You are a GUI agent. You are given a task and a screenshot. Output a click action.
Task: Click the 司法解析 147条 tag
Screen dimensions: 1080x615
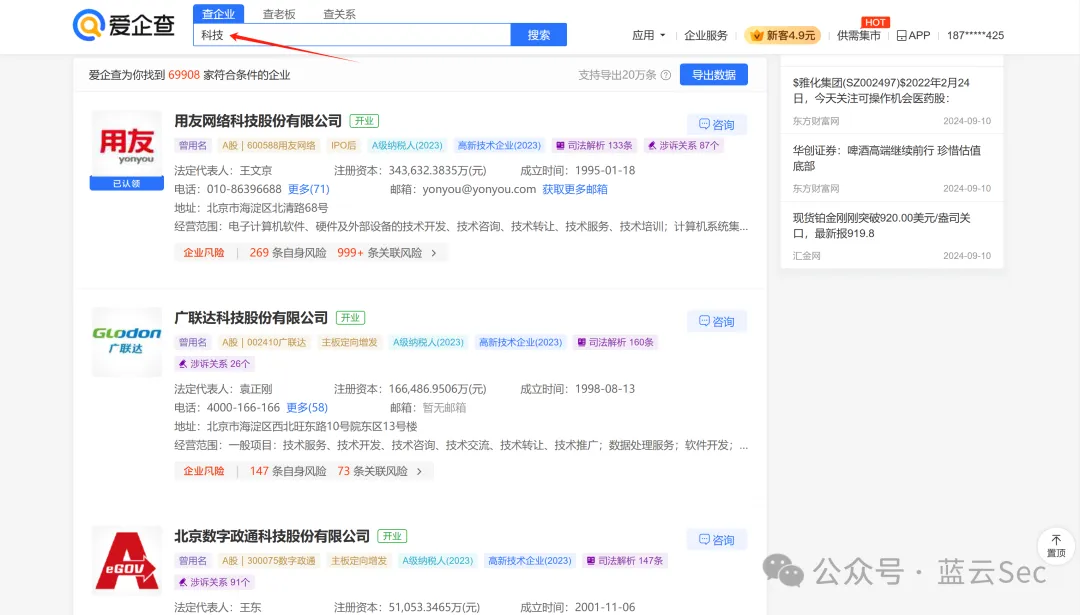[625, 561]
